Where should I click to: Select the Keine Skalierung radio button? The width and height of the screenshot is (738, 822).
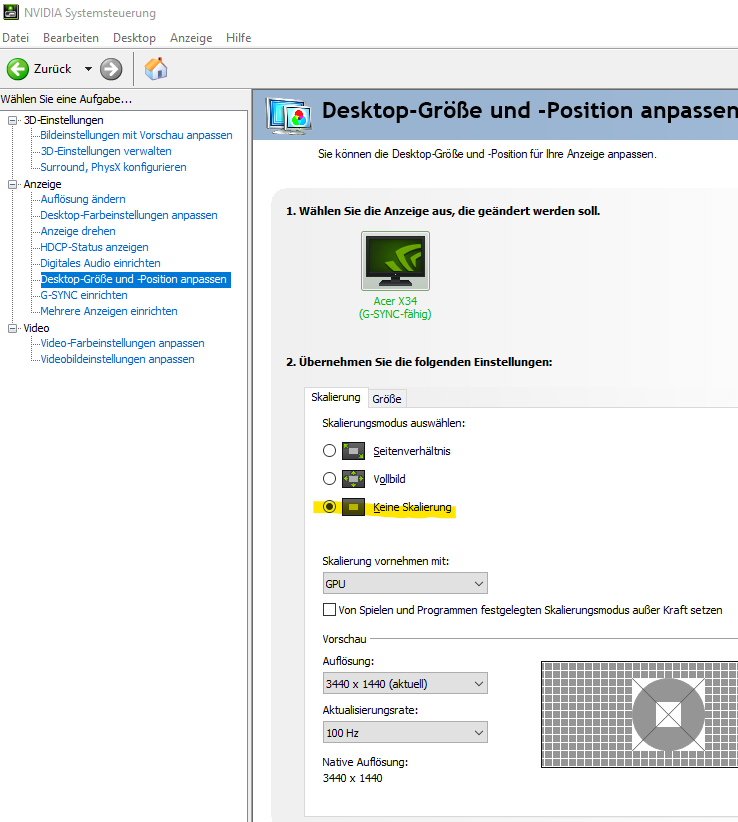[x=329, y=507]
